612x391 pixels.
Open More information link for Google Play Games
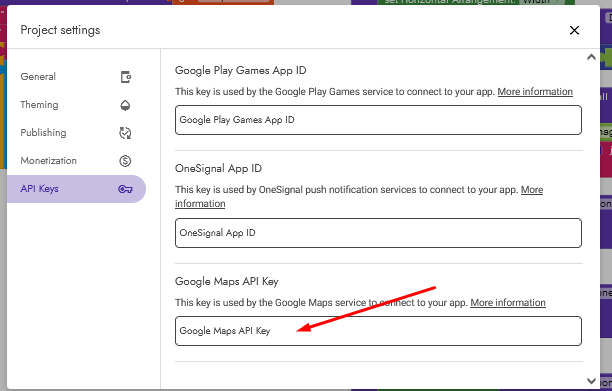535,92
